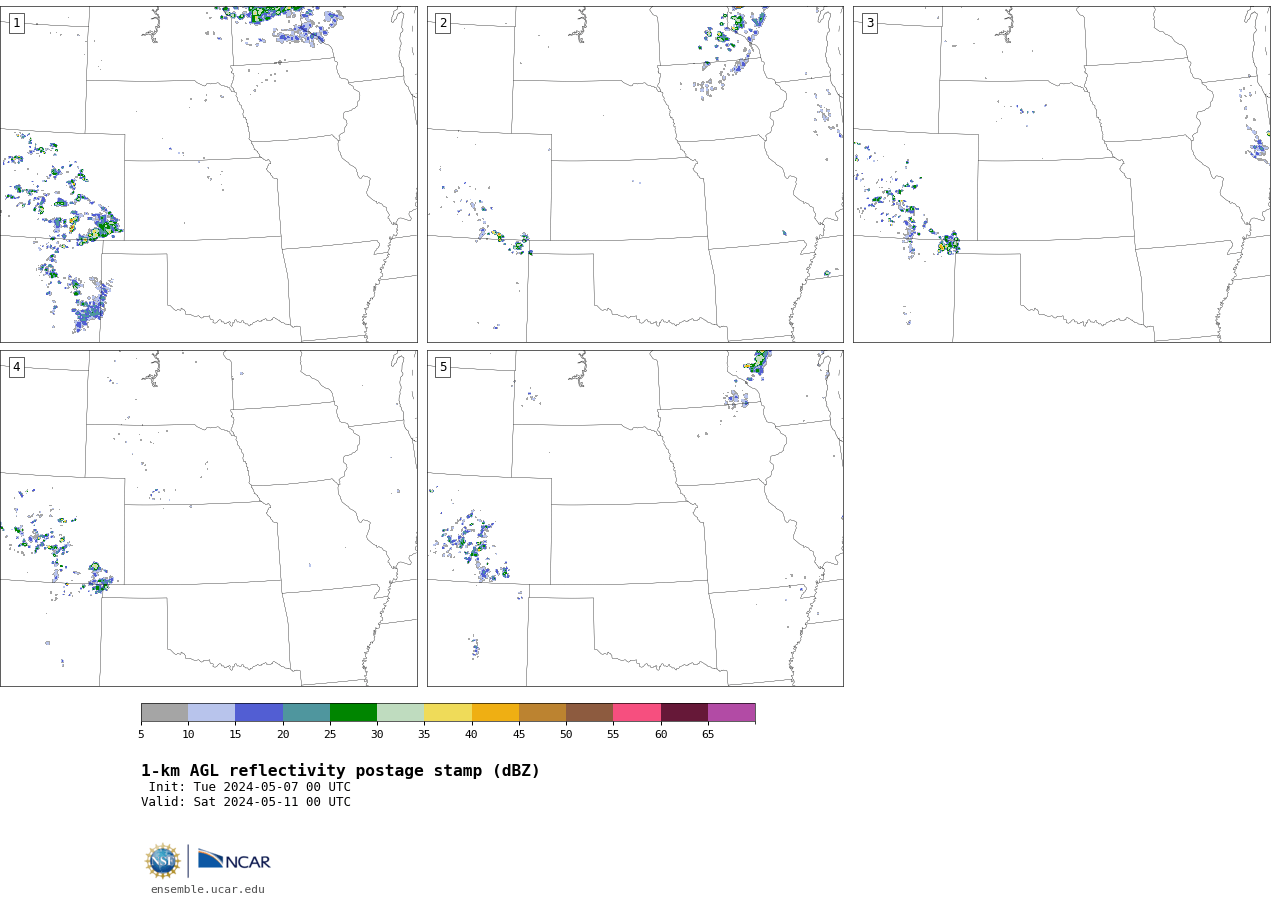The image size is (1280, 901).
Task: Select the yellow 35-40 dBZ swatch
Action: pos(448,712)
